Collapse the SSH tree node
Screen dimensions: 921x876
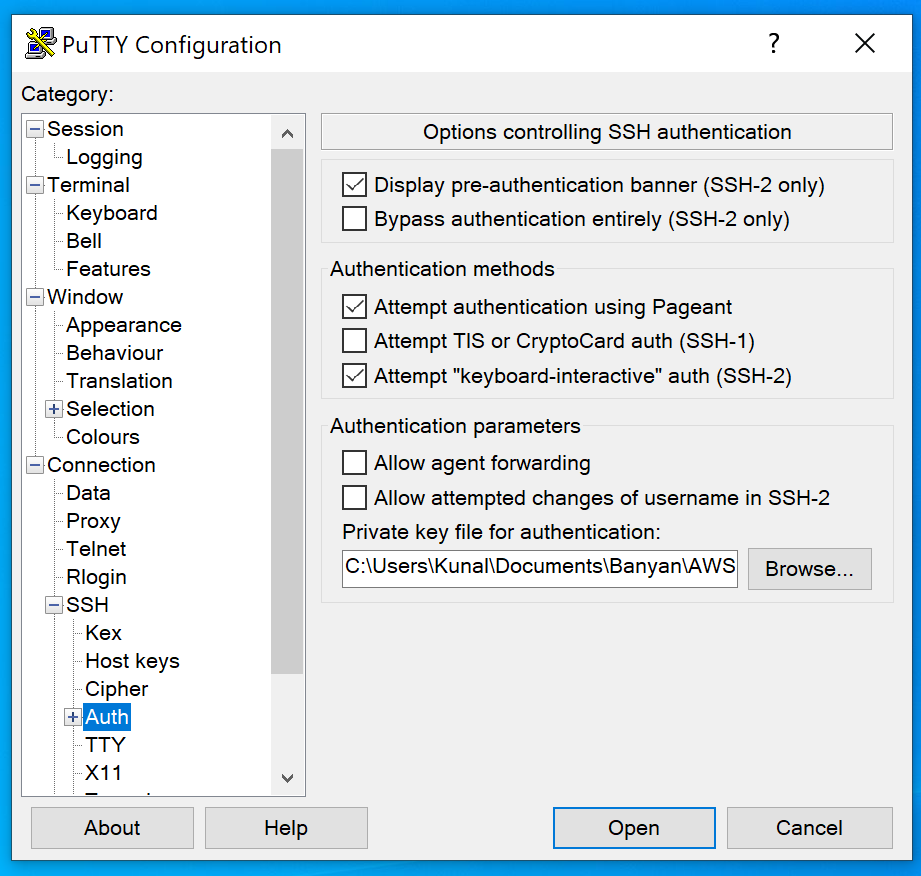click(54, 605)
